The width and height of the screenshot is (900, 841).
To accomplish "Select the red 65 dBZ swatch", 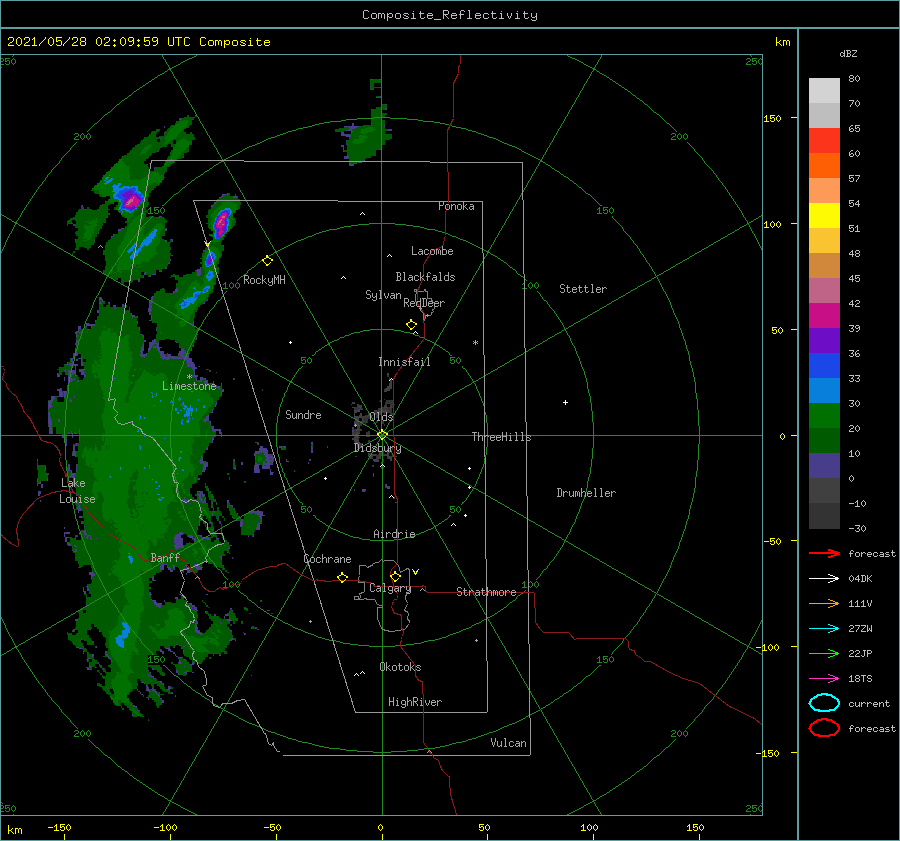I will click(x=824, y=141).
